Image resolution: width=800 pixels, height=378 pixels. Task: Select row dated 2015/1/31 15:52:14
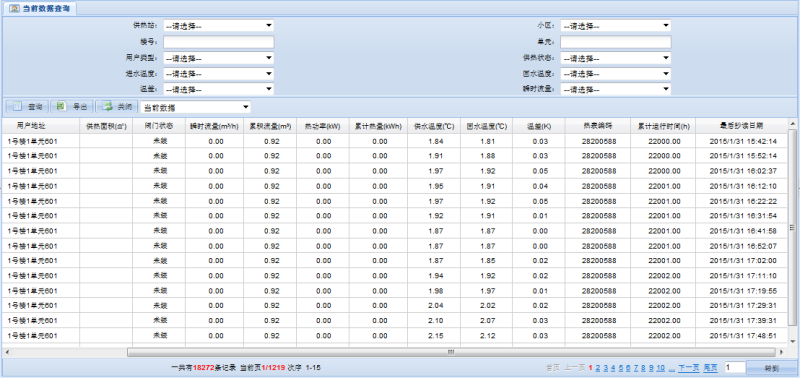(x=395, y=156)
